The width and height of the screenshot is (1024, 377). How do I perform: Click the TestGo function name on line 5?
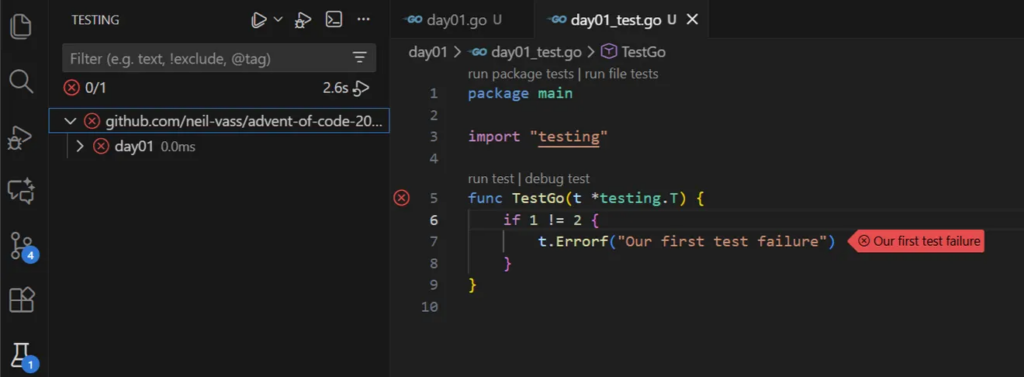pyautogui.click(x=538, y=198)
